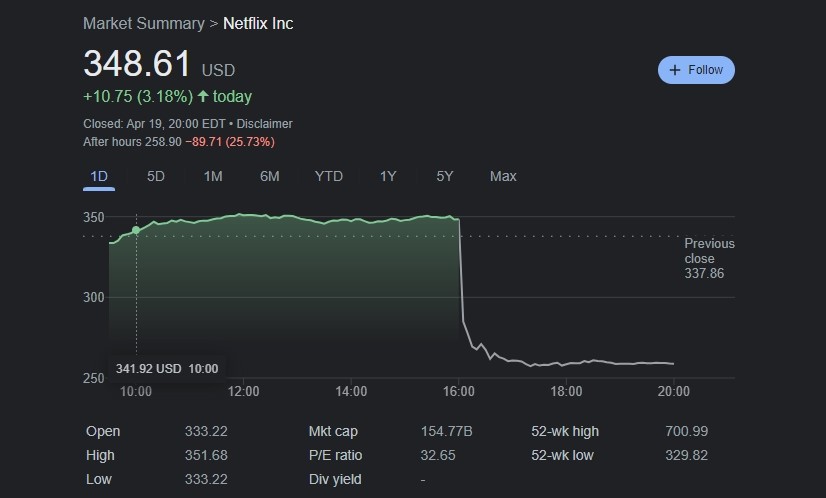Click the green up arrow beside today
Screen dimensions: 826x498
pos(203,96)
